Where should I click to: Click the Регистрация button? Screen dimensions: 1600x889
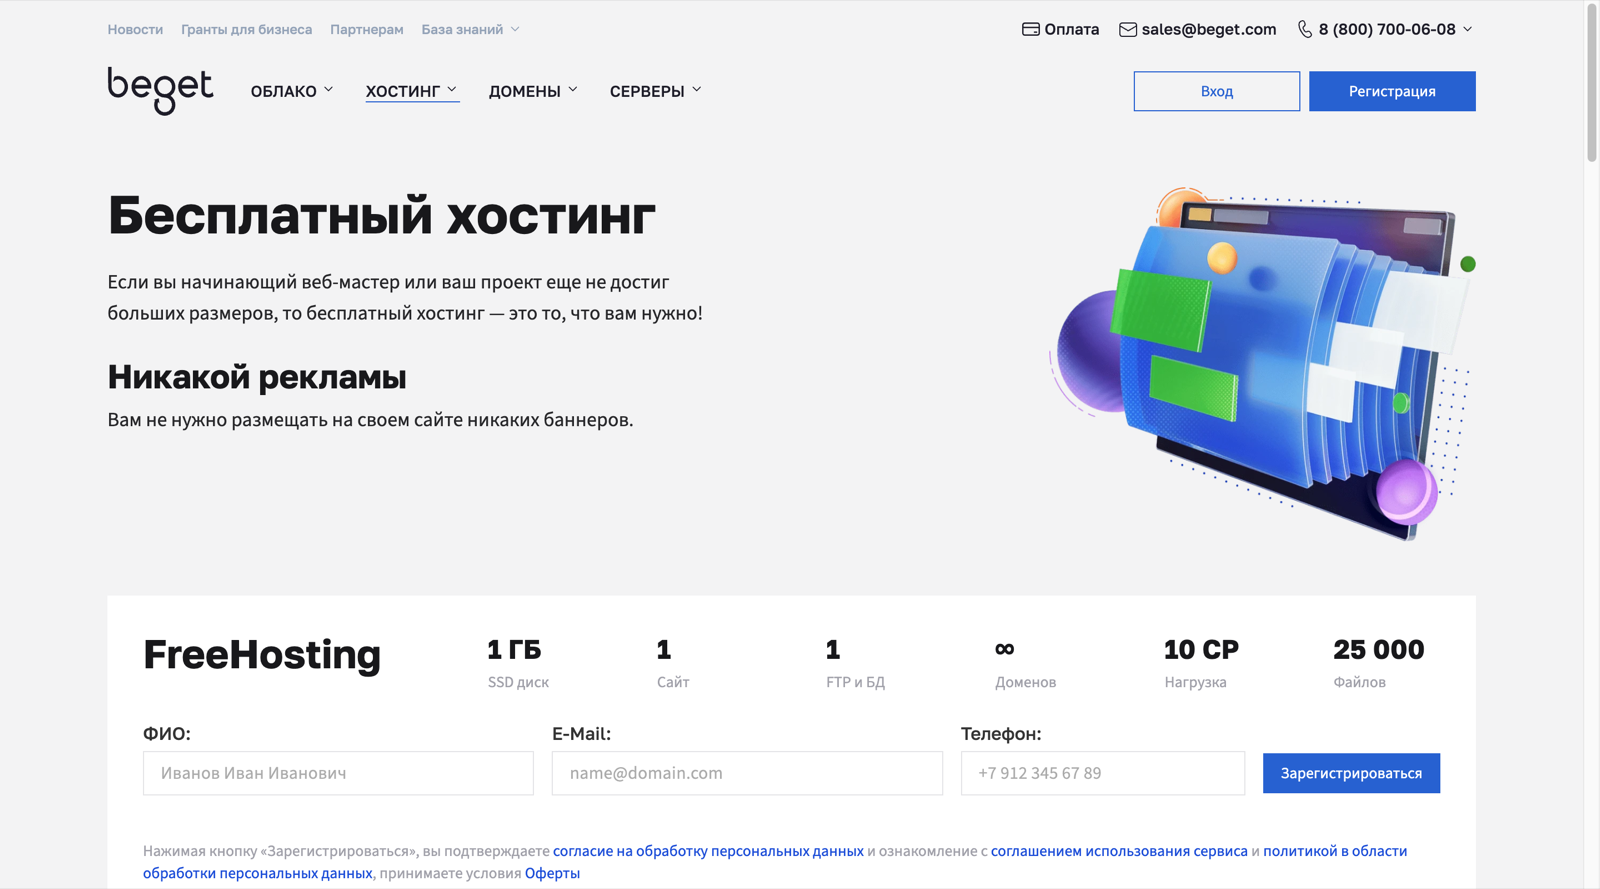(1392, 91)
